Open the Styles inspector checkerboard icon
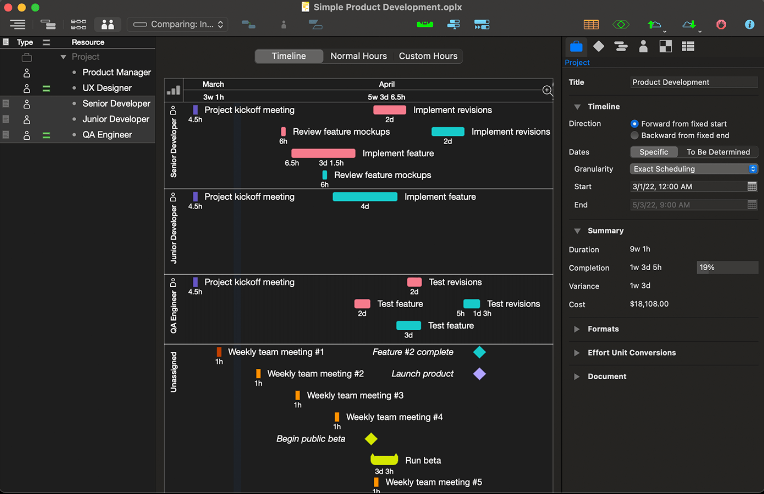Image resolution: width=764 pixels, height=494 pixels. pyautogui.click(x=665, y=46)
